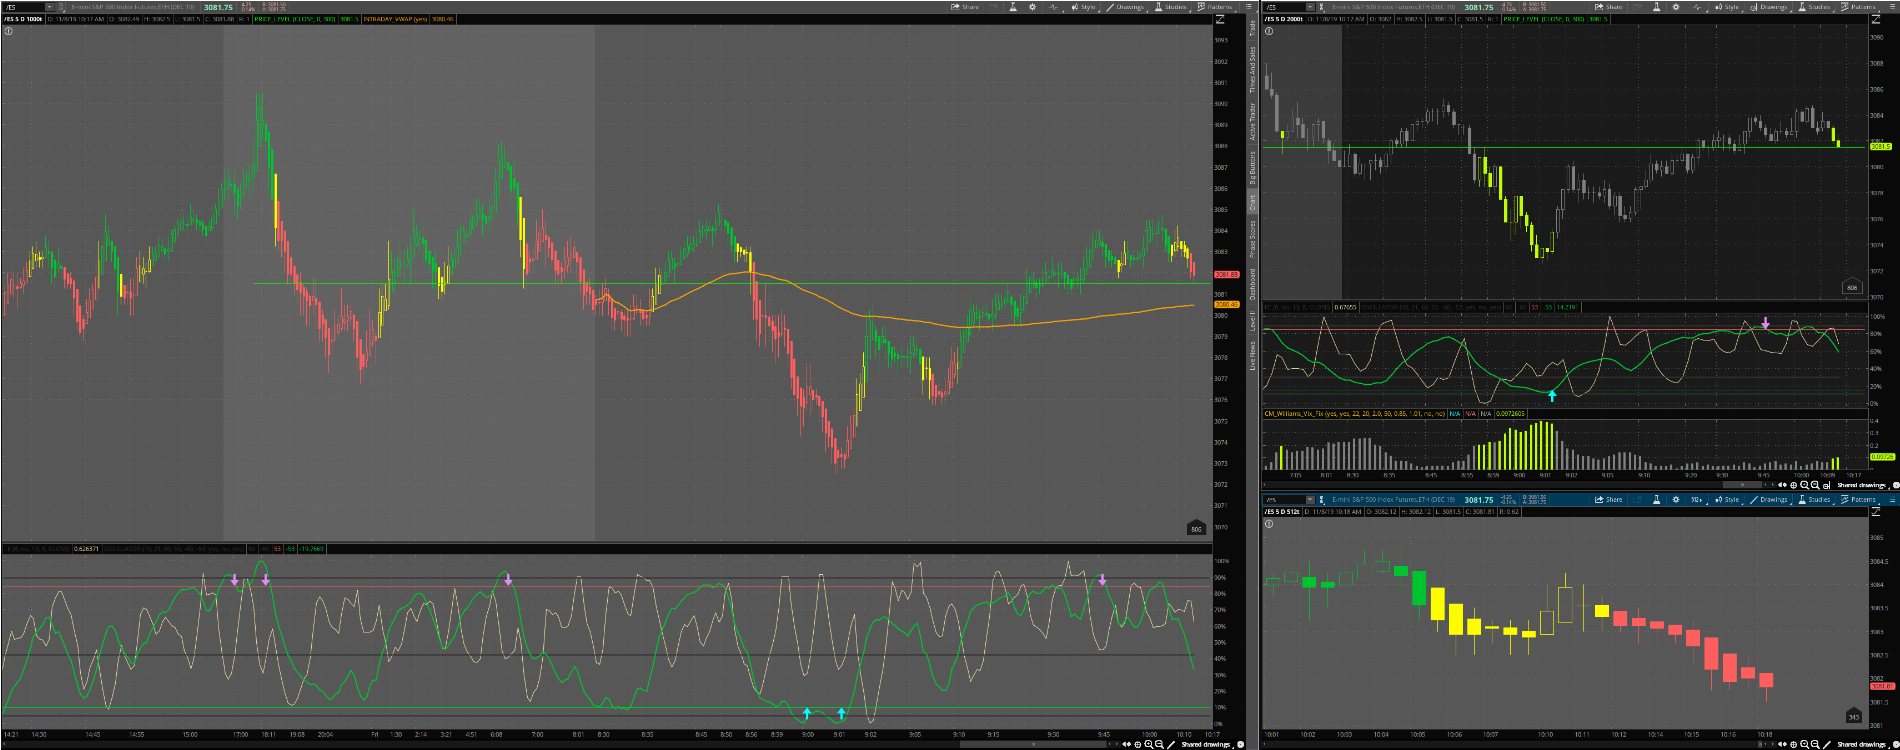Image resolution: width=1900 pixels, height=750 pixels.
Task: Toggle the info circle icon at left chart top-left
Action: pyautogui.click(x=8, y=31)
